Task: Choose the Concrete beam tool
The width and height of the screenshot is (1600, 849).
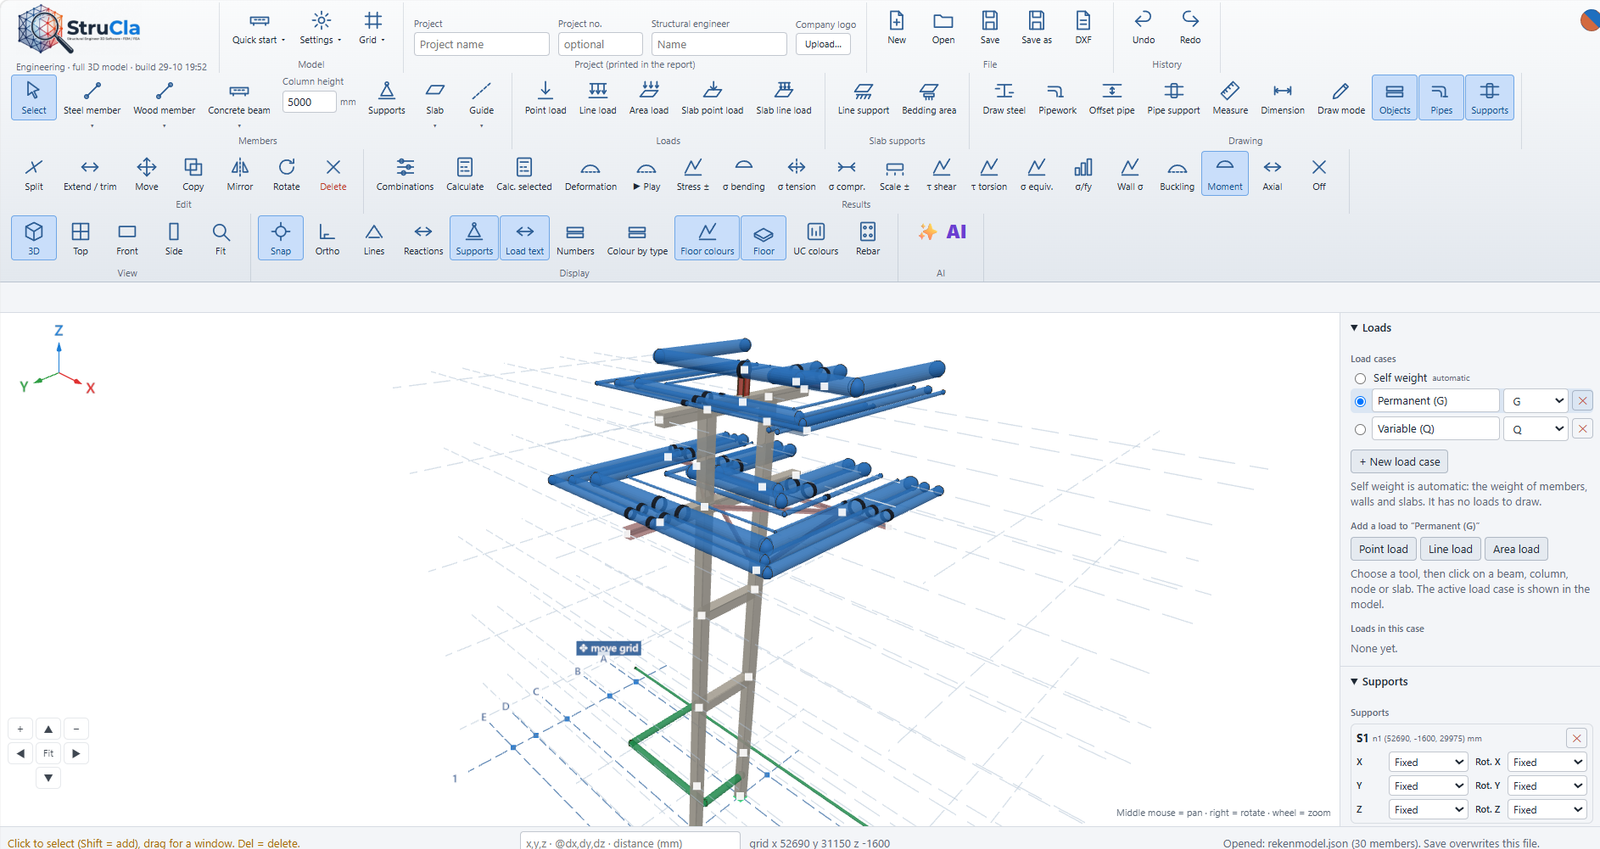Action: point(239,98)
